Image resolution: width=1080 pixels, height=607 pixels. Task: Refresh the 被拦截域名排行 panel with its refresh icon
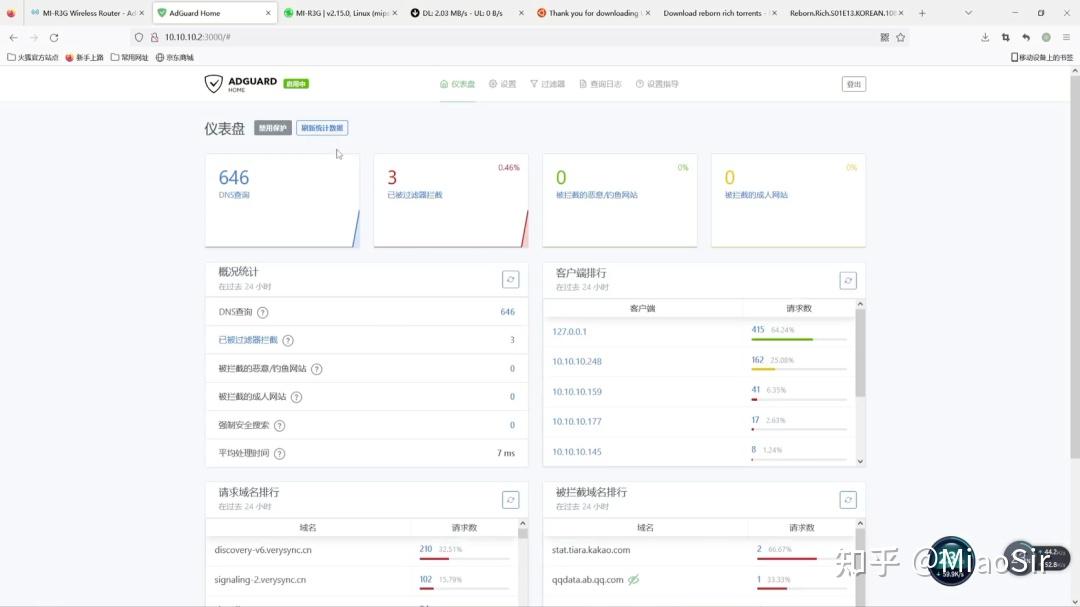click(x=848, y=500)
